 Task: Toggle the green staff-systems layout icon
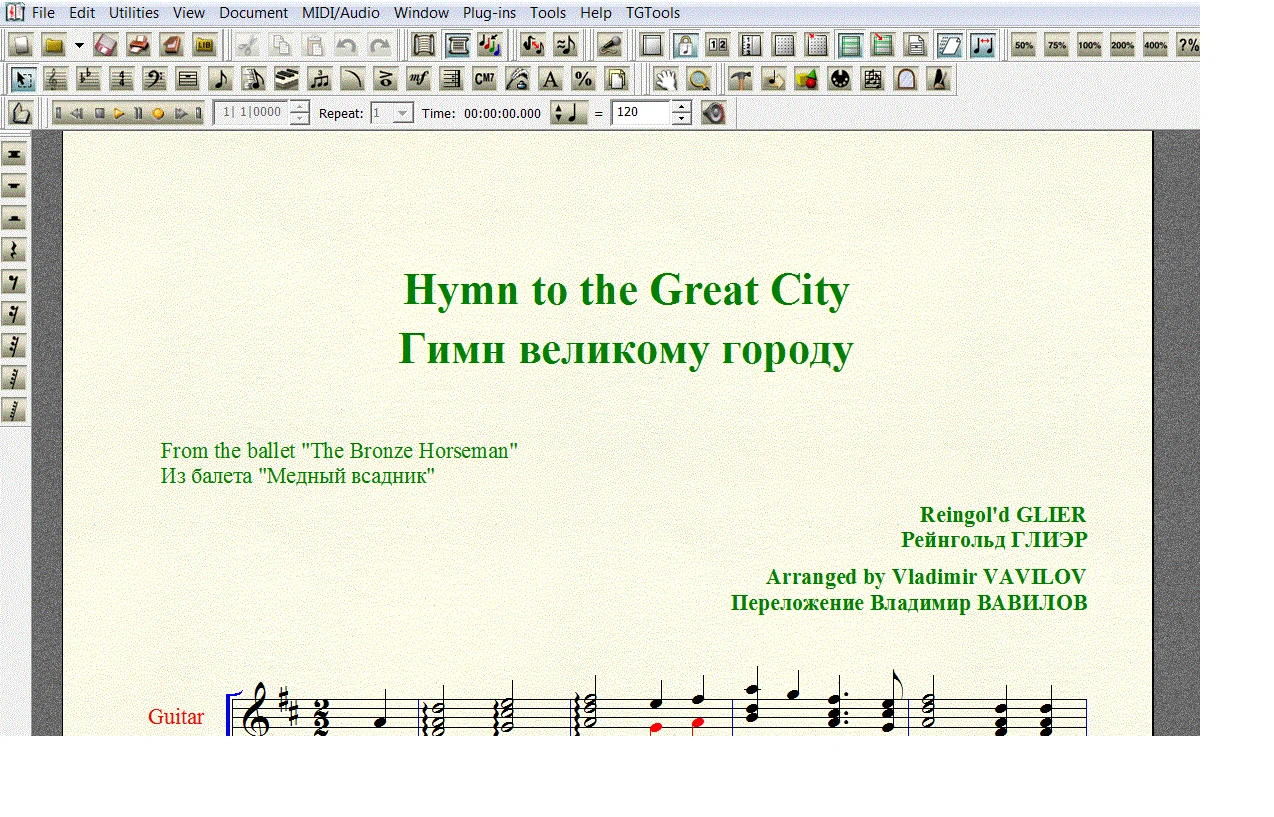point(850,45)
